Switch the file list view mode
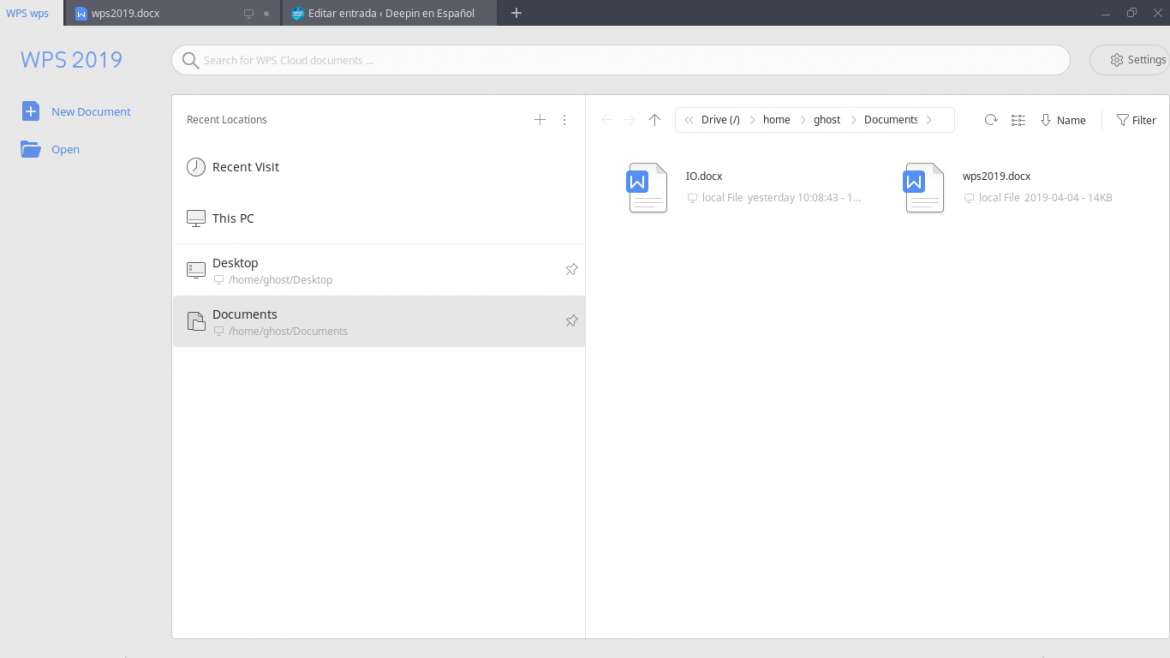1170x658 pixels. [x=1018, y=120]
